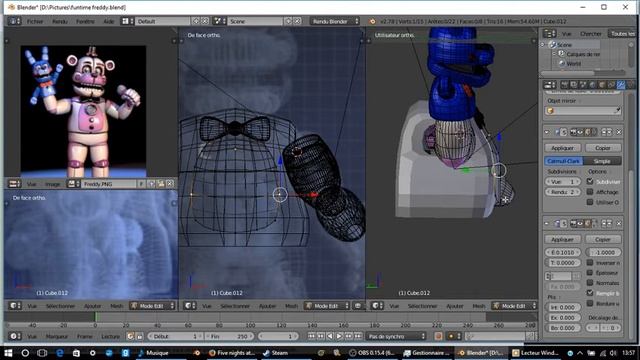Switch to the Modifiers wrench tab icon

[621, 85]
